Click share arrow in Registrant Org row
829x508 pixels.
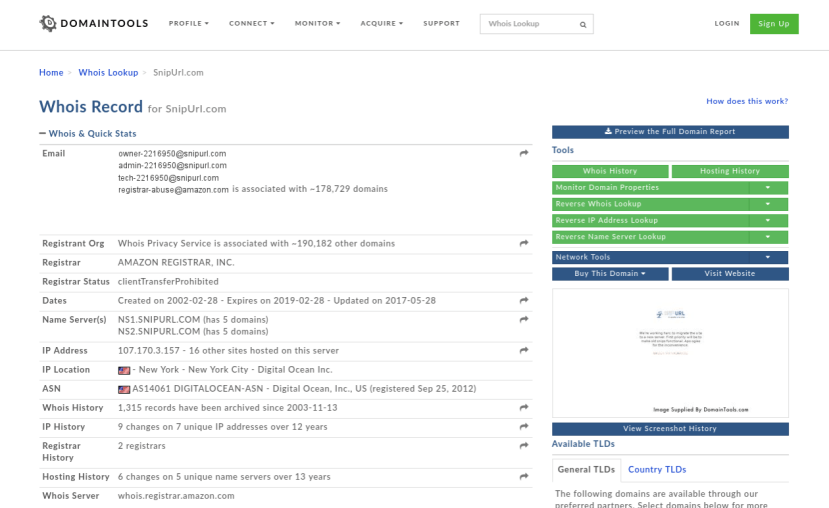click(523, 243)
